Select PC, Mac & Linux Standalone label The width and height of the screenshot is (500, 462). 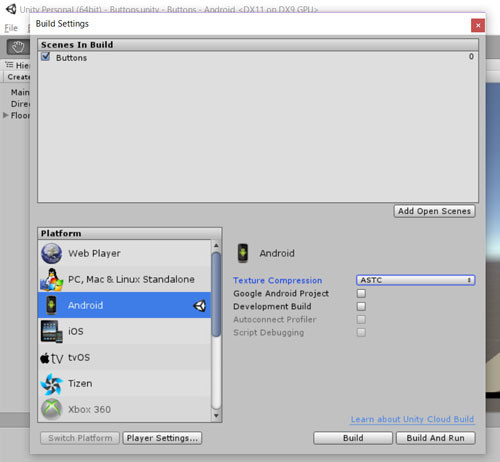point(131,279)
